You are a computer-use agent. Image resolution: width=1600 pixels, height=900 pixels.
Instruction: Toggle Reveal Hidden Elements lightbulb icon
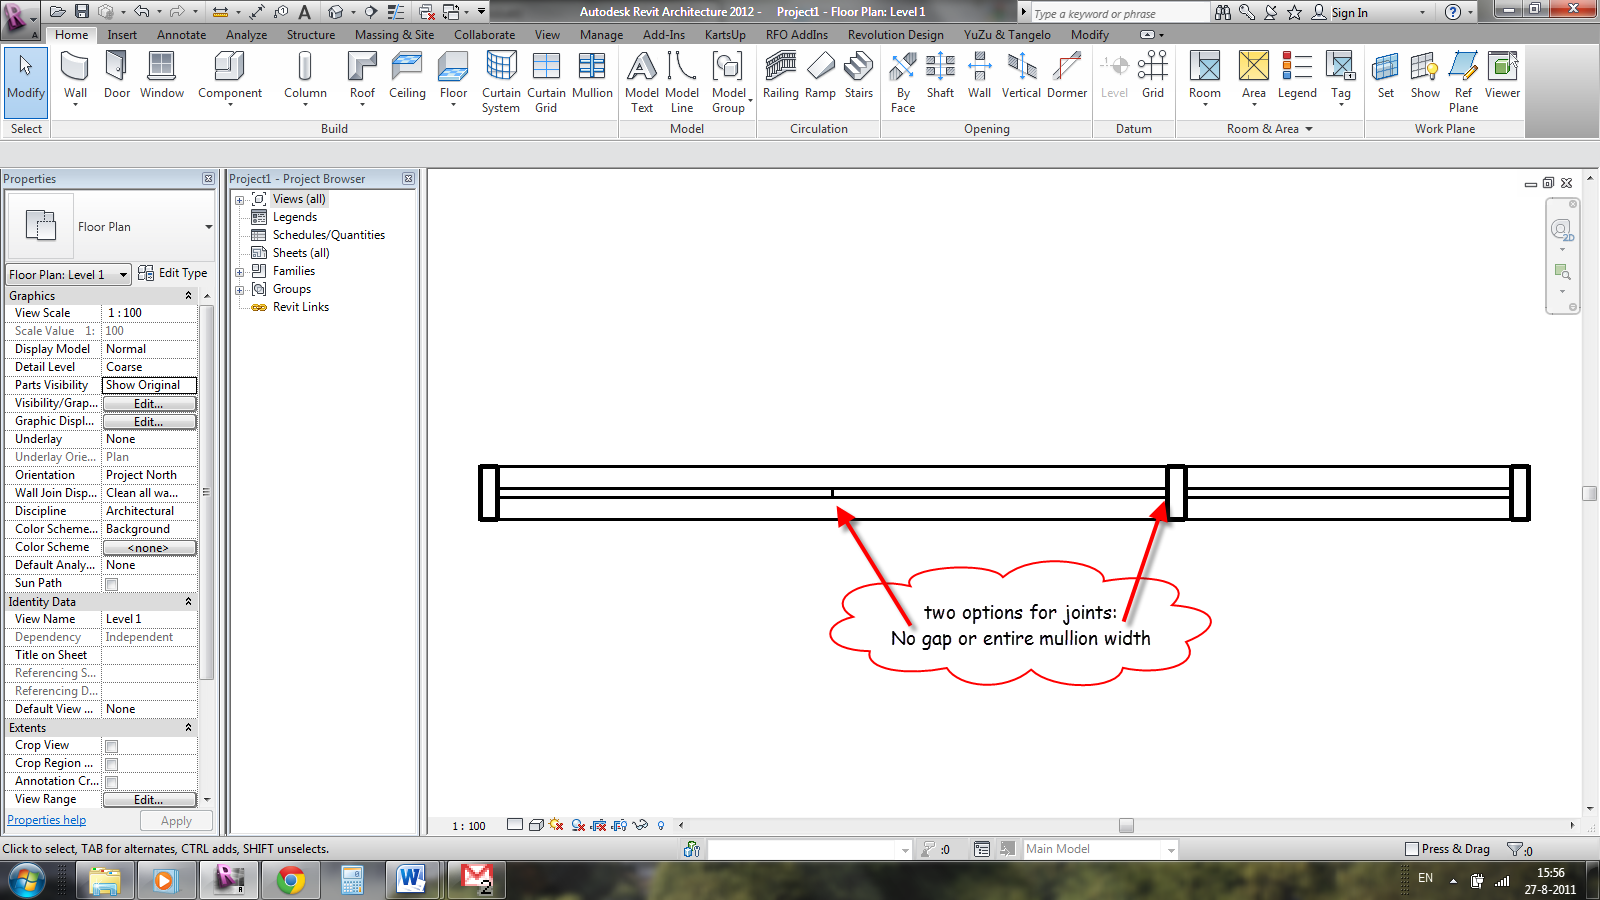(660, 826)
